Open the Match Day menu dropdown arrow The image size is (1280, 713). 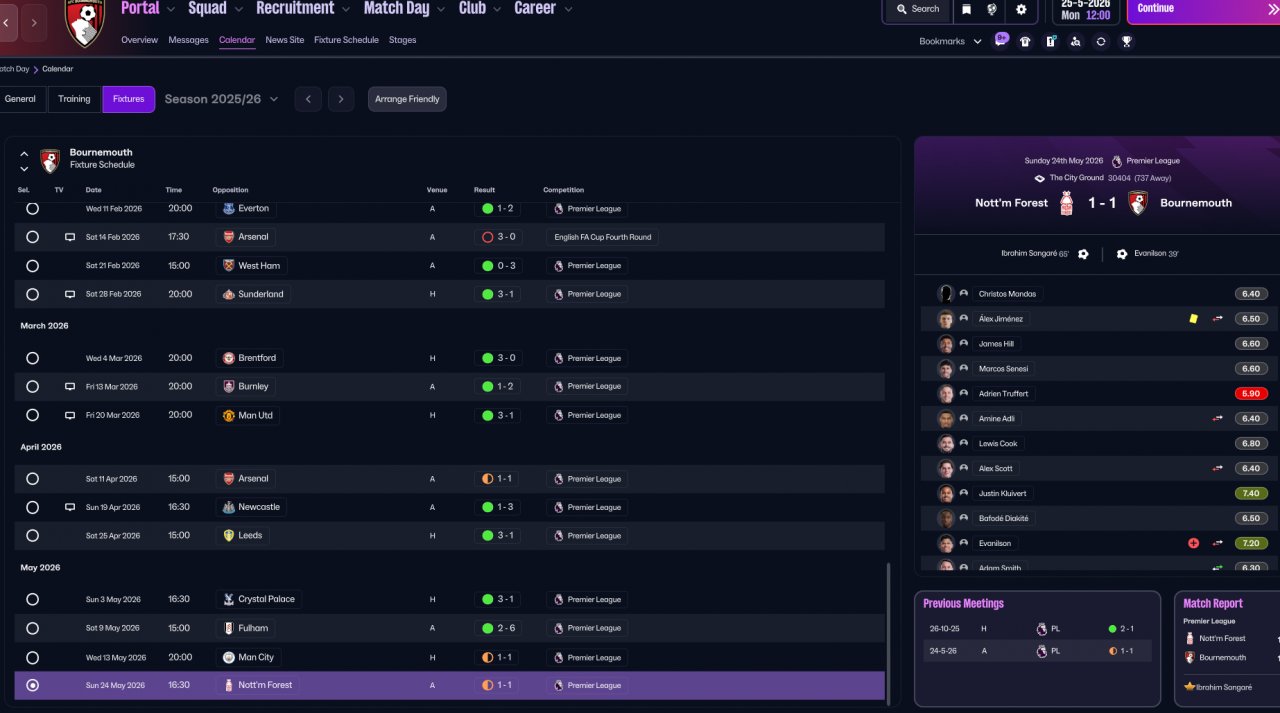click(x=440, y=9)
